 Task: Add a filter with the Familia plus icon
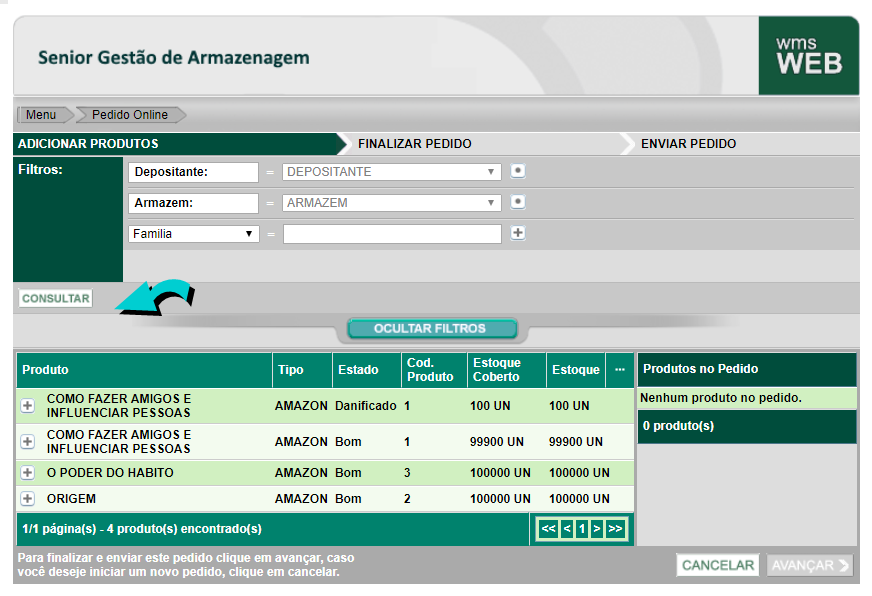[518, 233]
